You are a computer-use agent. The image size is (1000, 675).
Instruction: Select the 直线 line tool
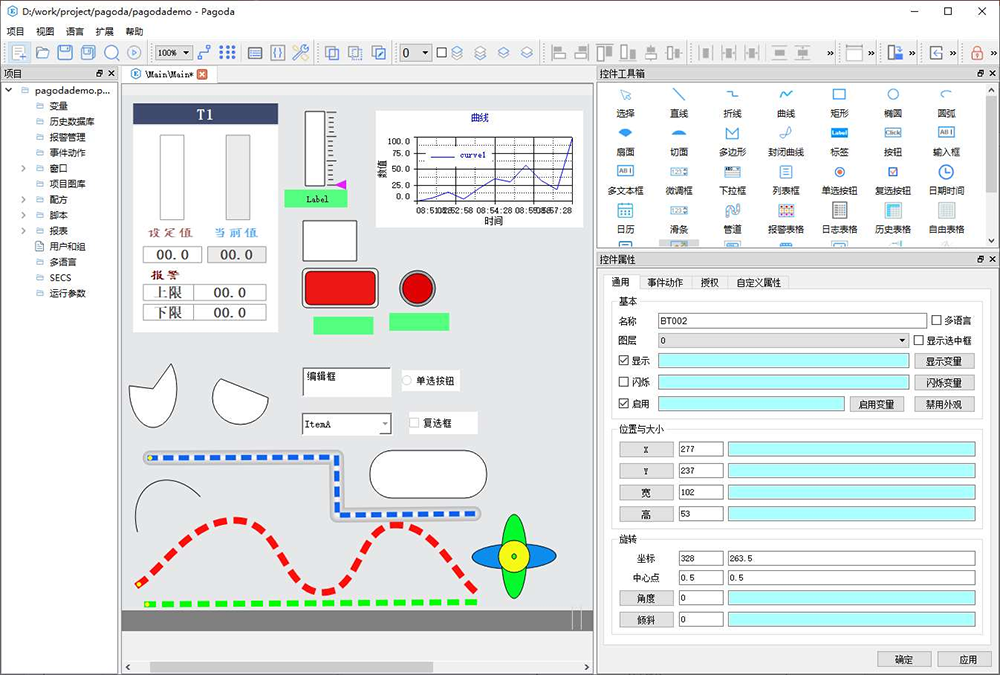coord(679,95)
